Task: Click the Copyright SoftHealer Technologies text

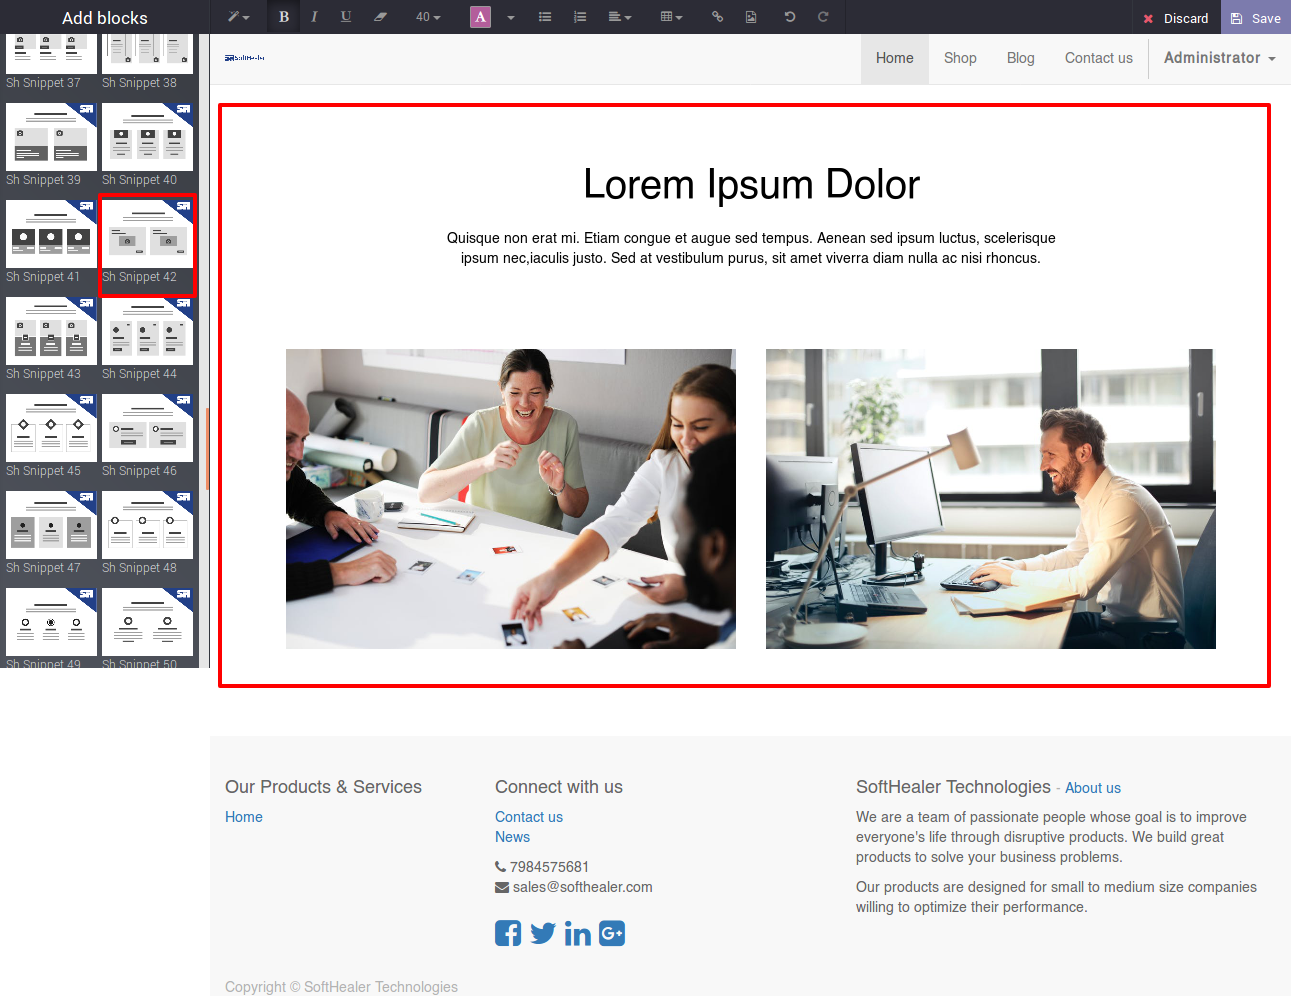Action: point(341,987)
